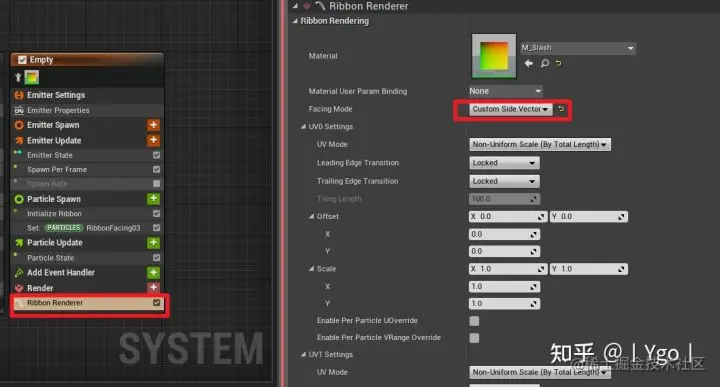Viewport: 720px width, 387px height.
Task: Click the Particle Spawn stage icon
Action: (19, 199)
